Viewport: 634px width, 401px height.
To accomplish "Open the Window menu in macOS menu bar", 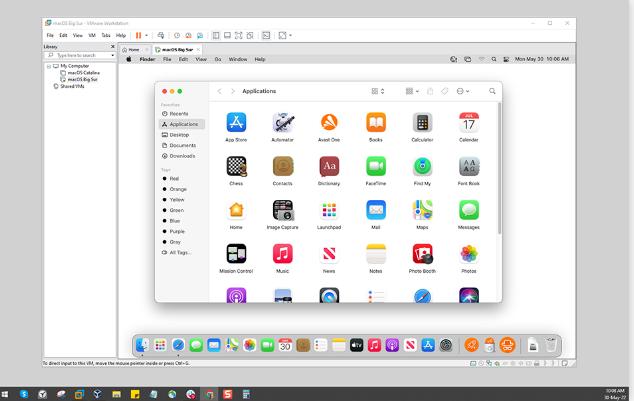I will click(238, 59).
